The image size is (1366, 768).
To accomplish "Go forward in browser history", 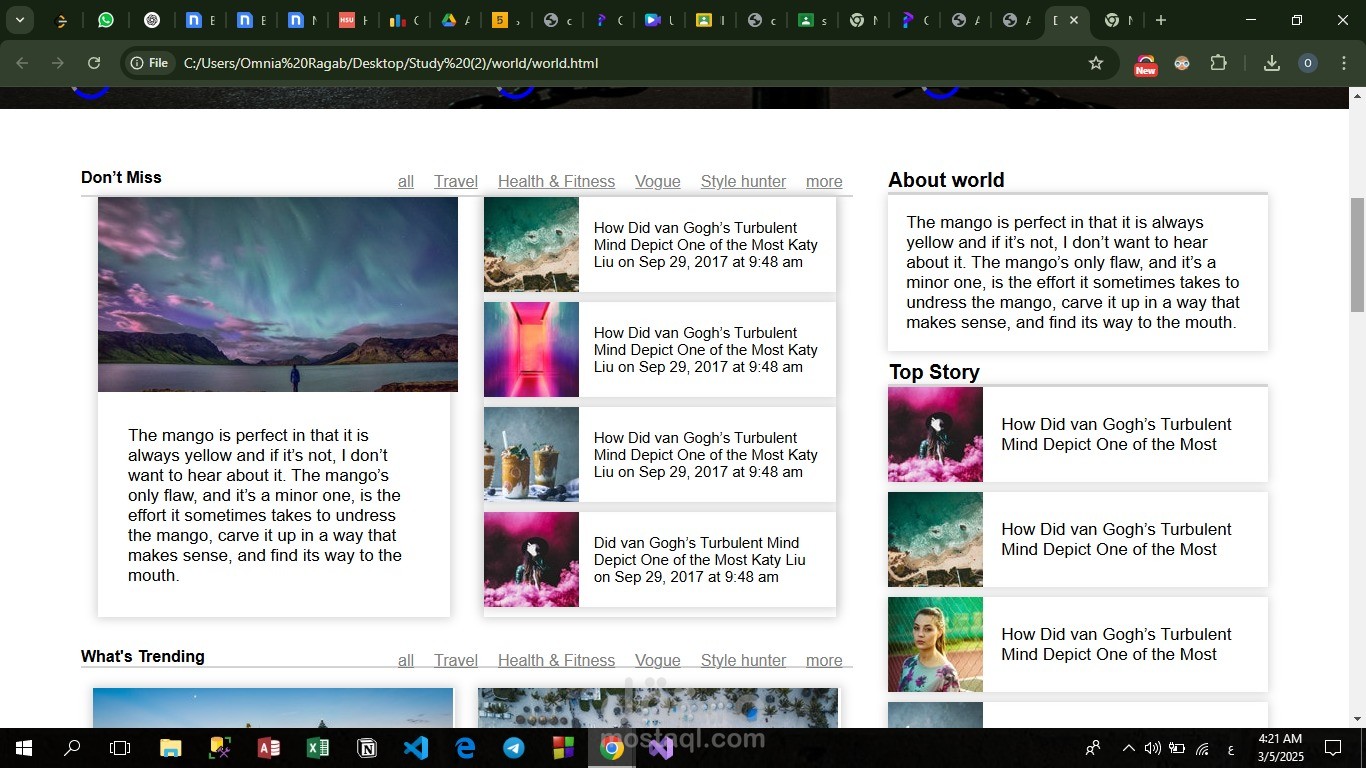I will (58, 63).
